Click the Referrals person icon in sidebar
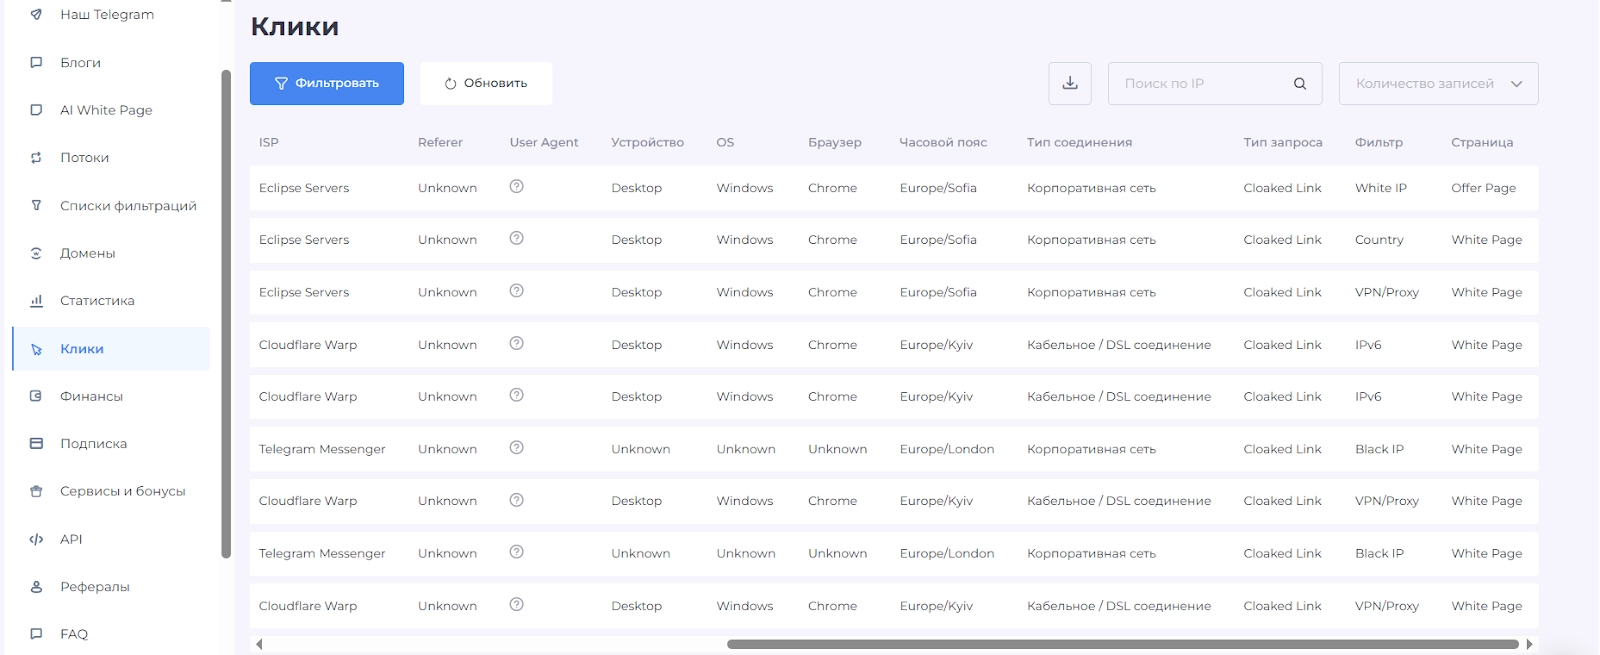The width and height of the screenshot is (1600, 655). [37, 587]
